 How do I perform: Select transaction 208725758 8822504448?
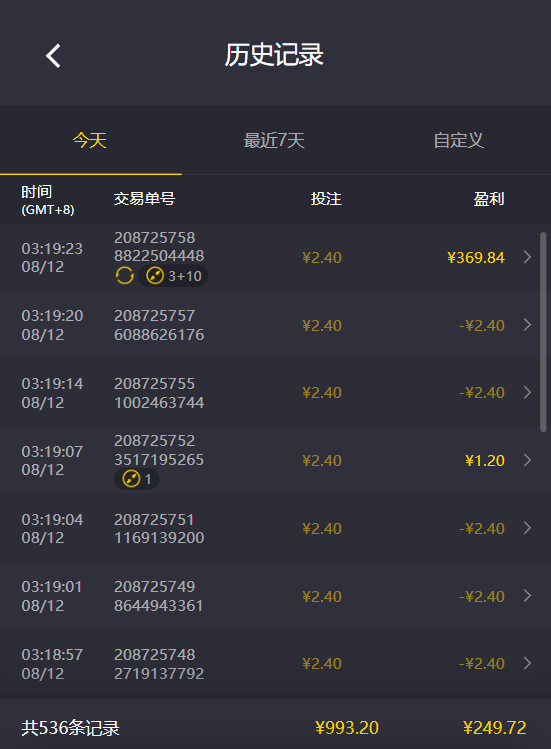pos(159,246)
